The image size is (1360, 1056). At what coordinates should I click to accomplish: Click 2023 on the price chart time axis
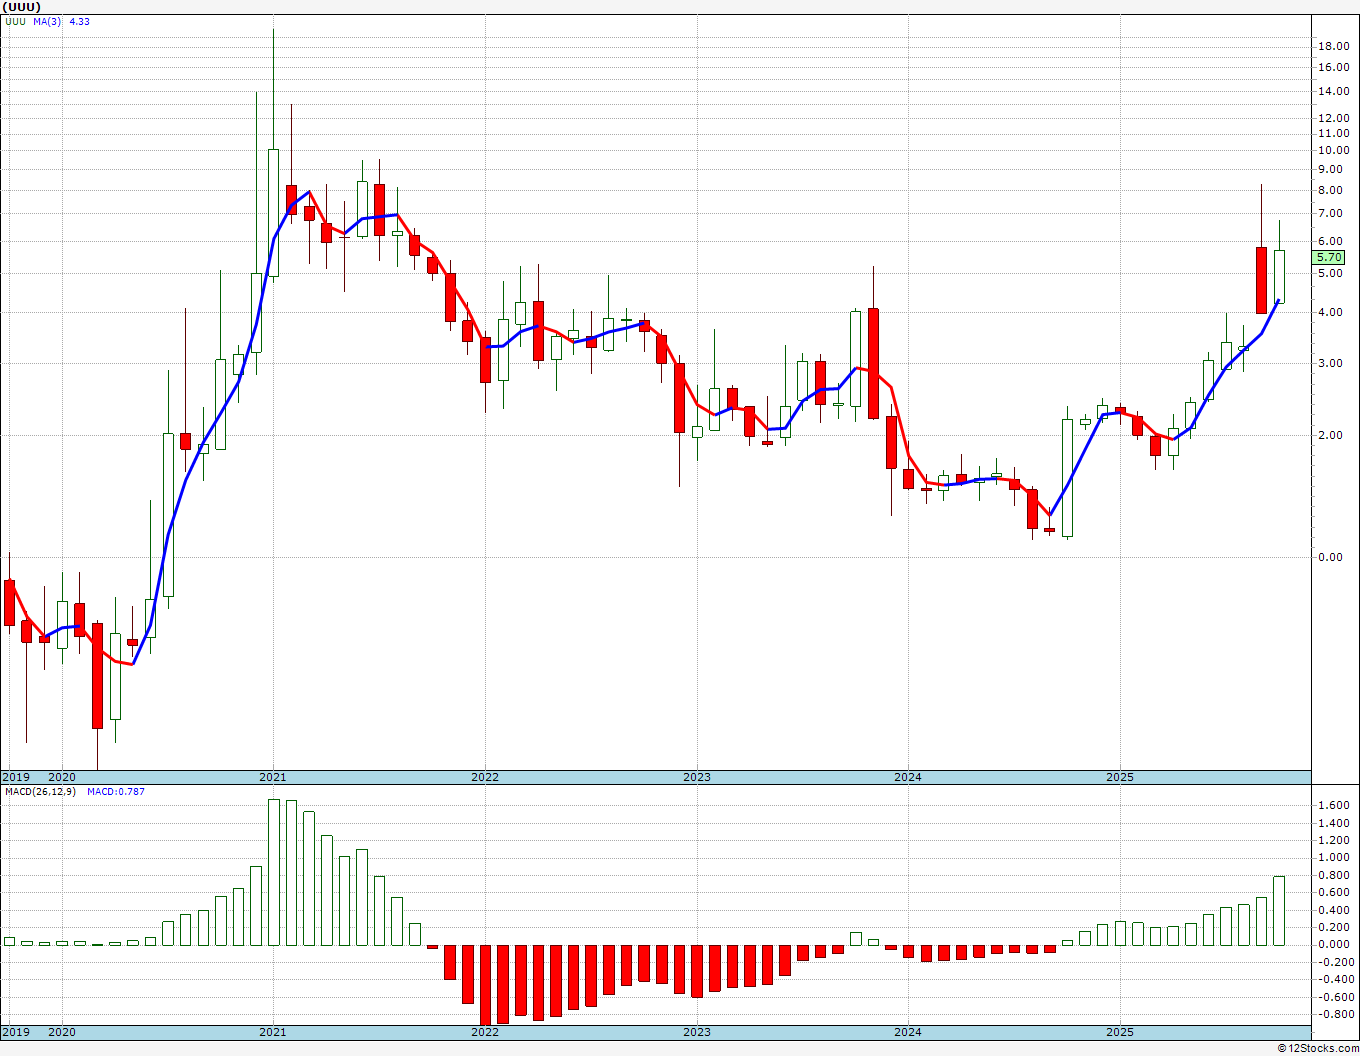[697, 777]
